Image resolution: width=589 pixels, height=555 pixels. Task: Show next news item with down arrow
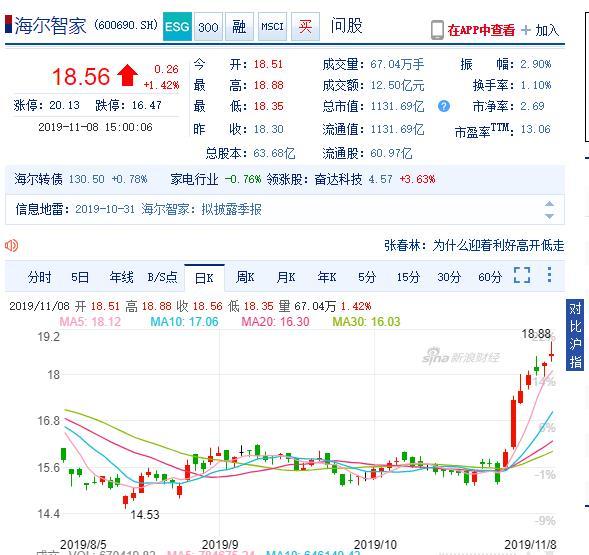[549, 216]
